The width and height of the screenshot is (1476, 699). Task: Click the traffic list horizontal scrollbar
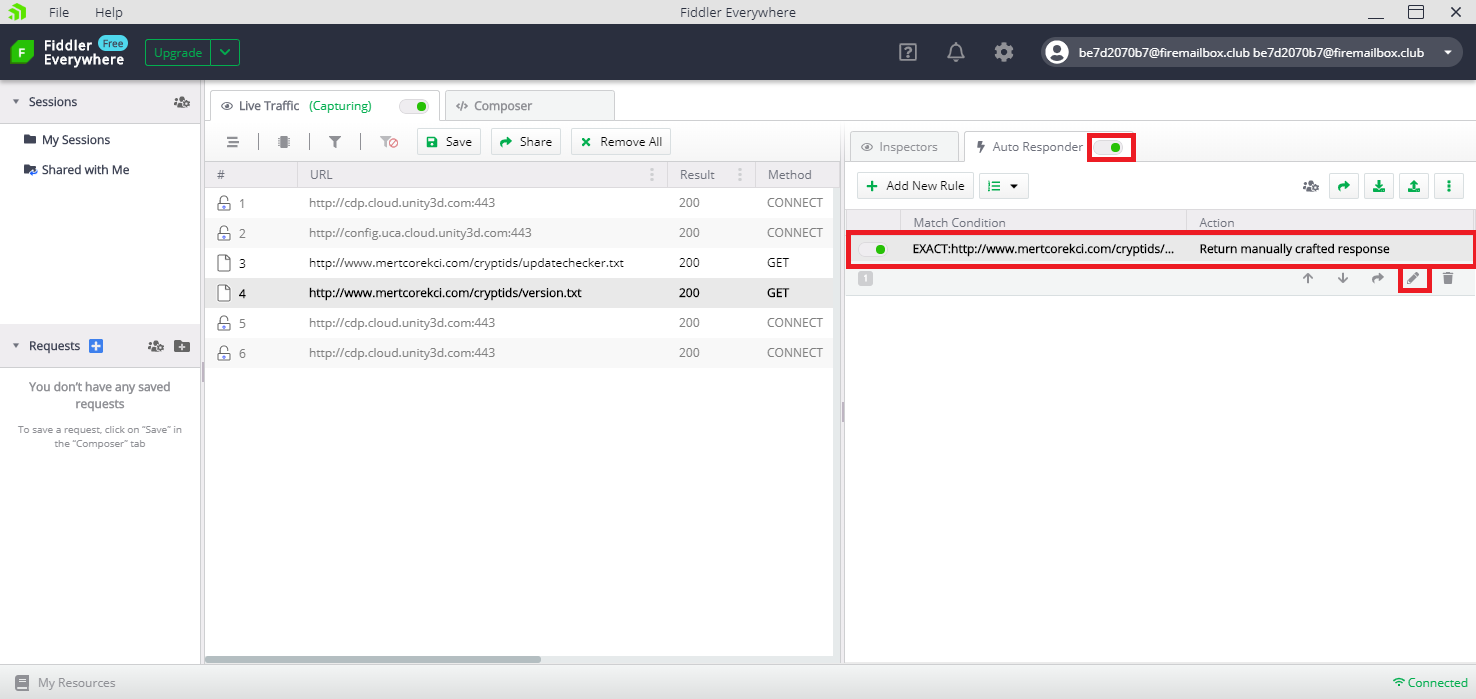pyautogui.click(x=373, y=659)
